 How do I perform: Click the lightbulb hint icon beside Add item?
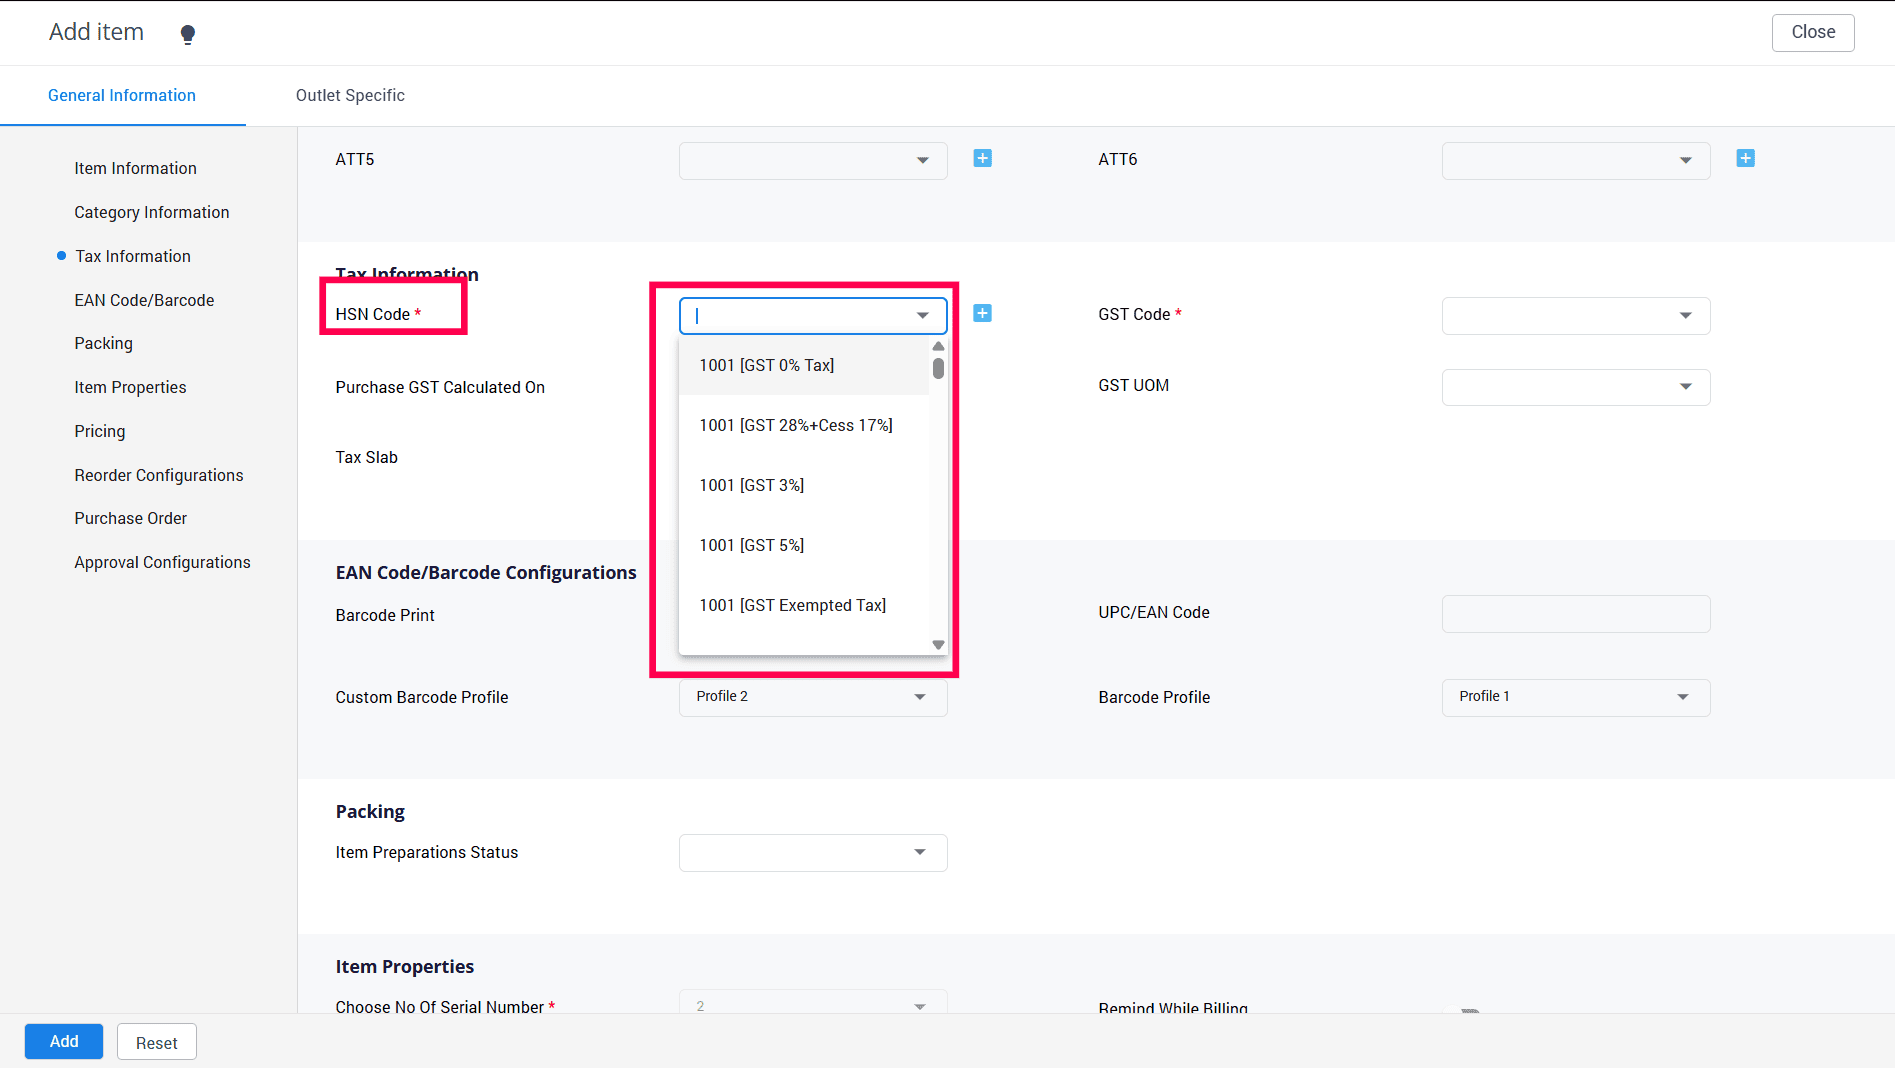pyautogui.click(x=187, y=34)
